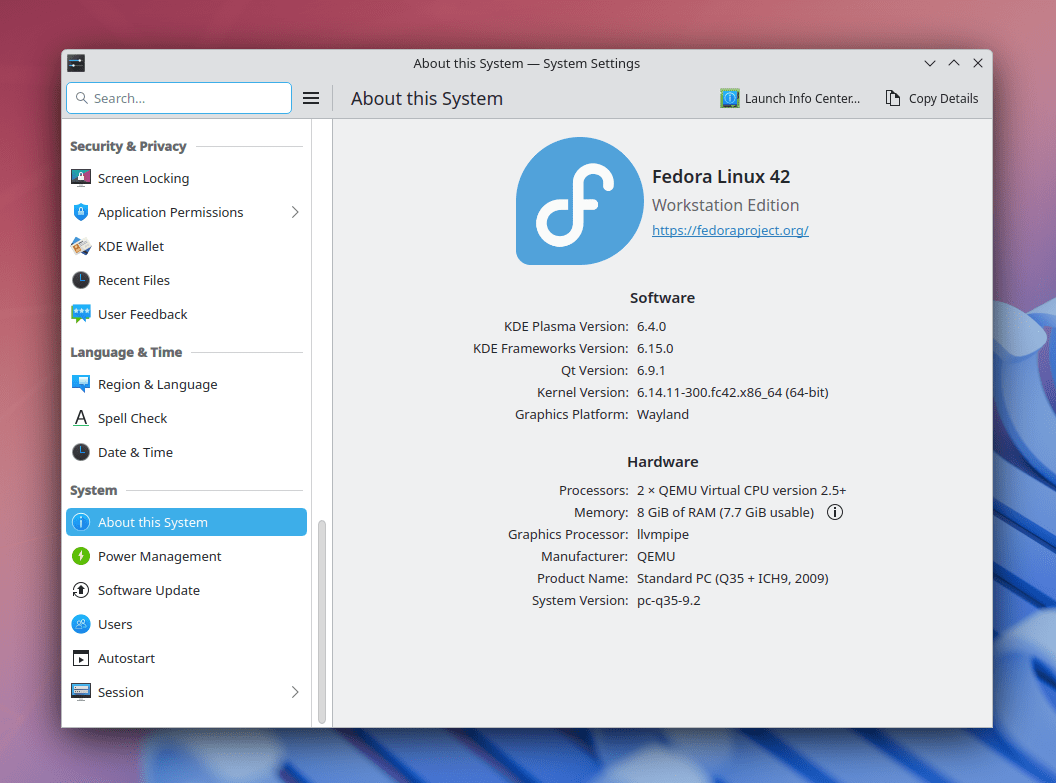The height and width of the screenshot is (783, 1056).
Task: Click the User Feedback speech bubble icon
Action: (x=81, y=314)
